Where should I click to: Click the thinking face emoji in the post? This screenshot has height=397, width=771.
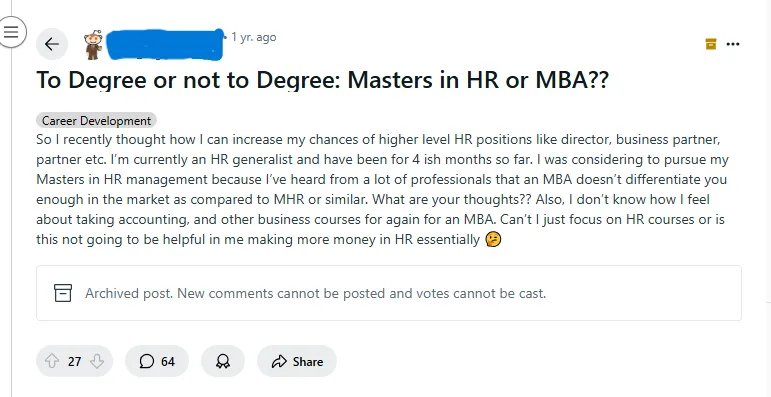coord(493,240)
